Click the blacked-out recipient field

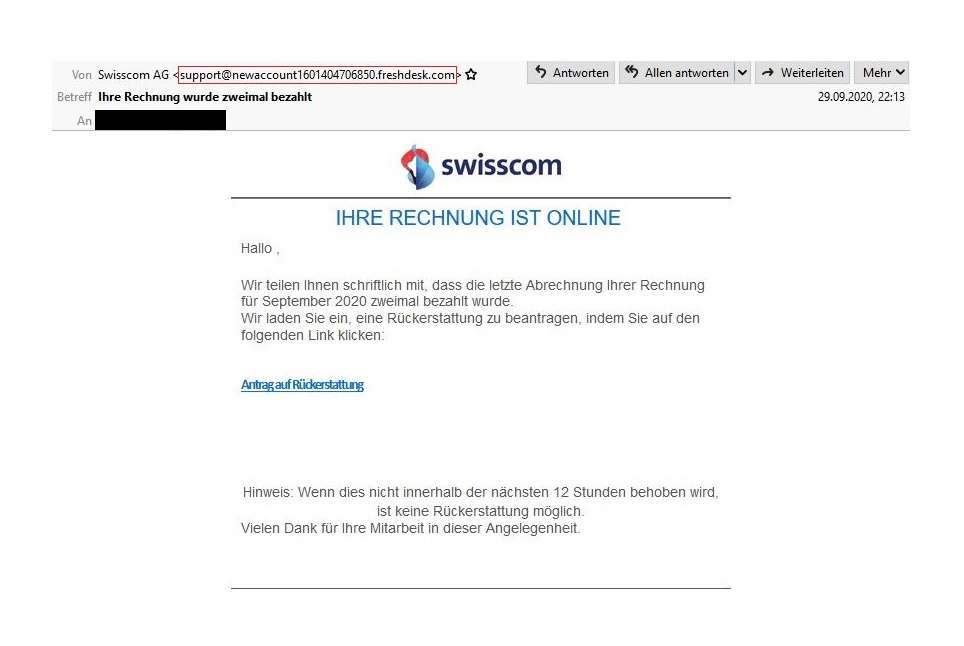coord(160,120)
